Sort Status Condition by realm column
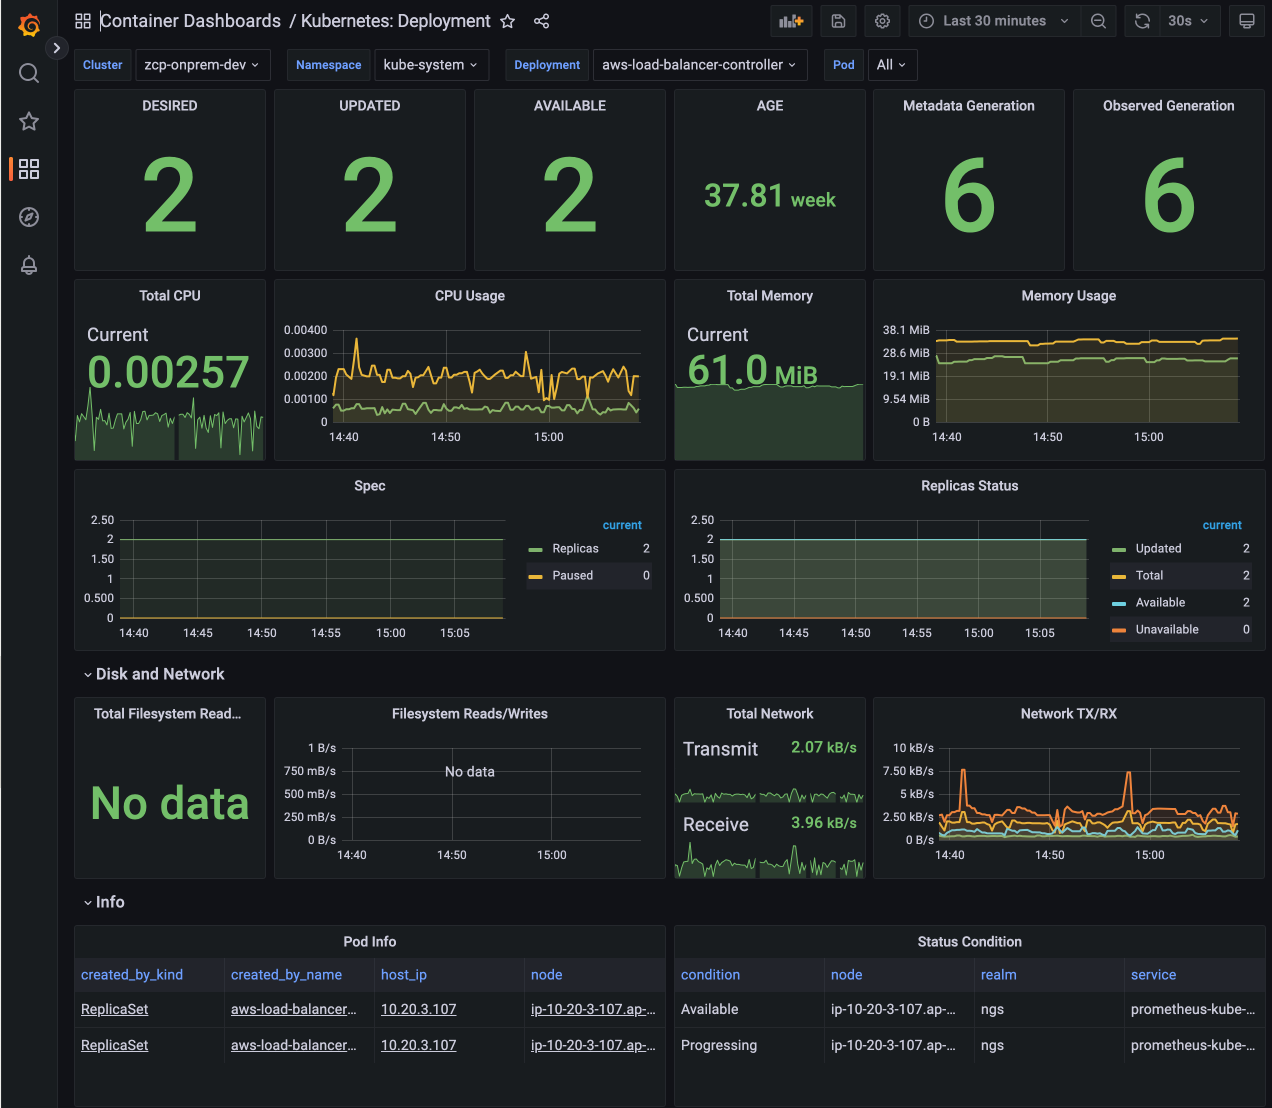The image size is (1272, 1108). coord(998,975)
